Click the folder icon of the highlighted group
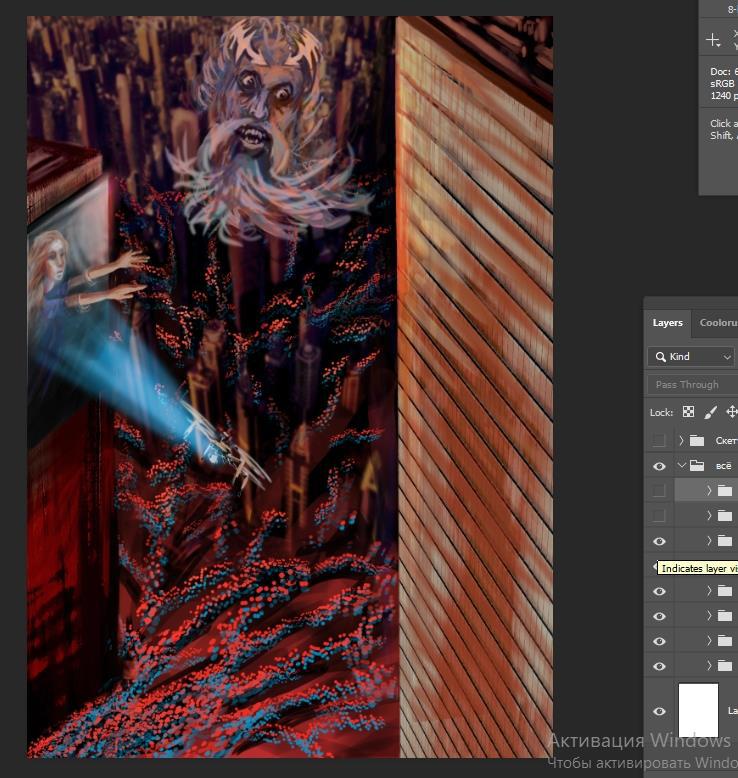Viewport: 738px width, 778px height. 725,491
